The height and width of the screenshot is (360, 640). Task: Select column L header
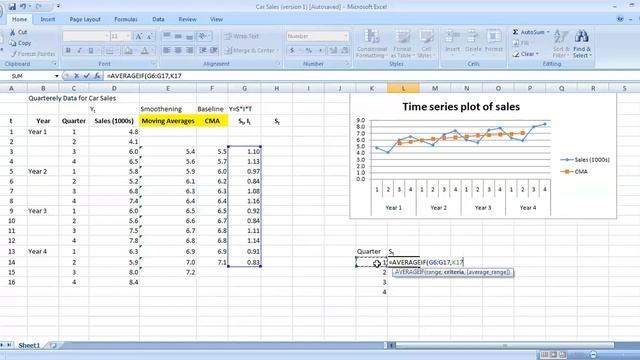click(403, 88)
